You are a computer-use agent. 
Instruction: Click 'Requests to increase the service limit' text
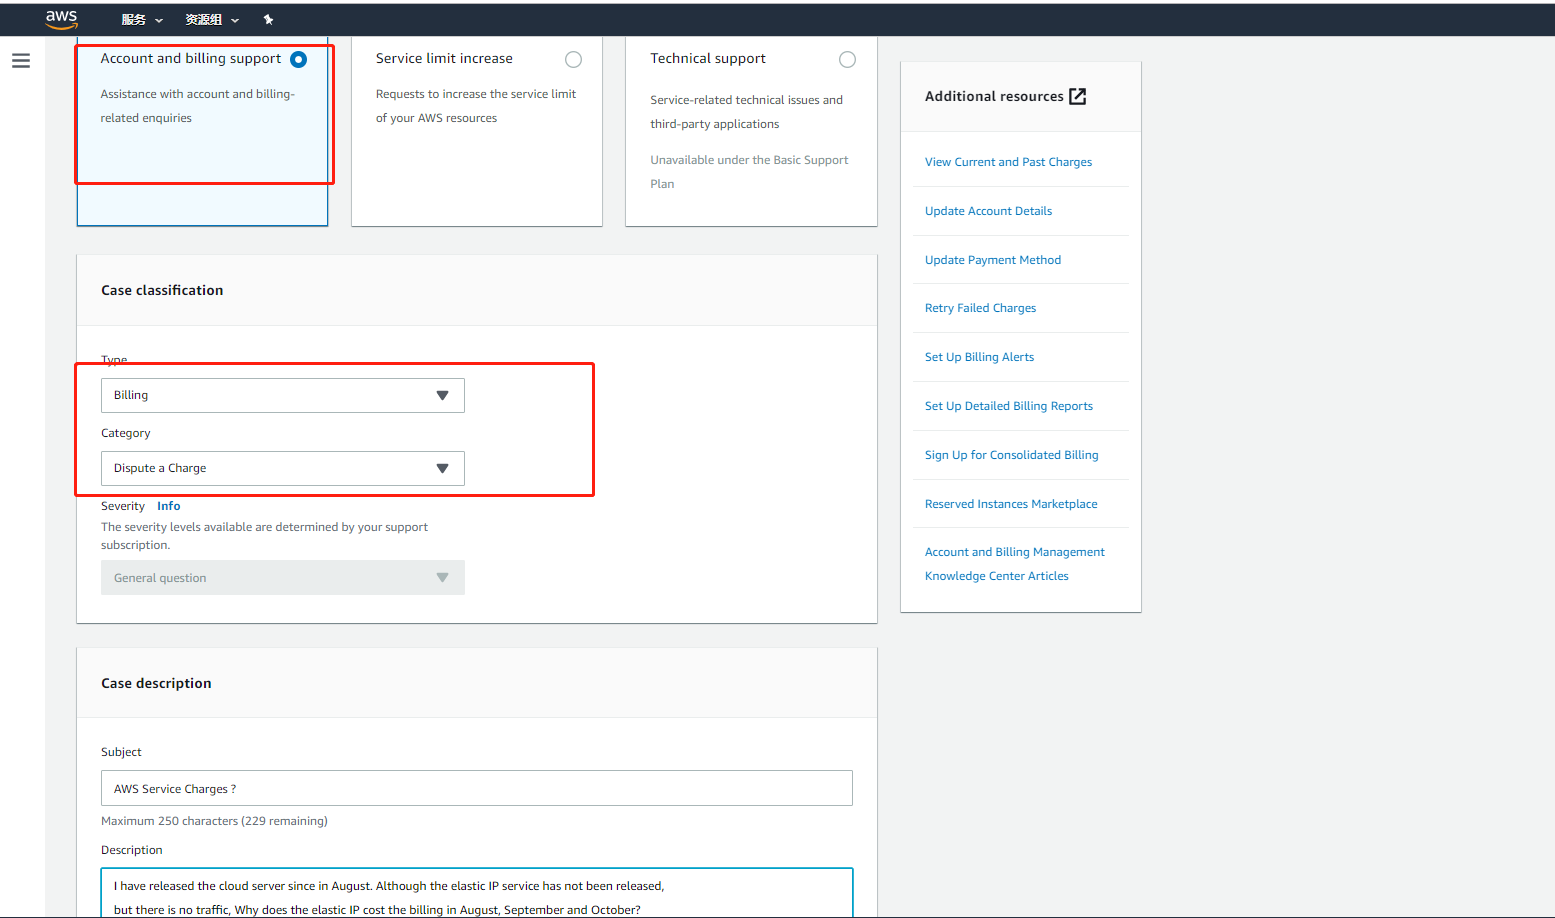(476, 106)
